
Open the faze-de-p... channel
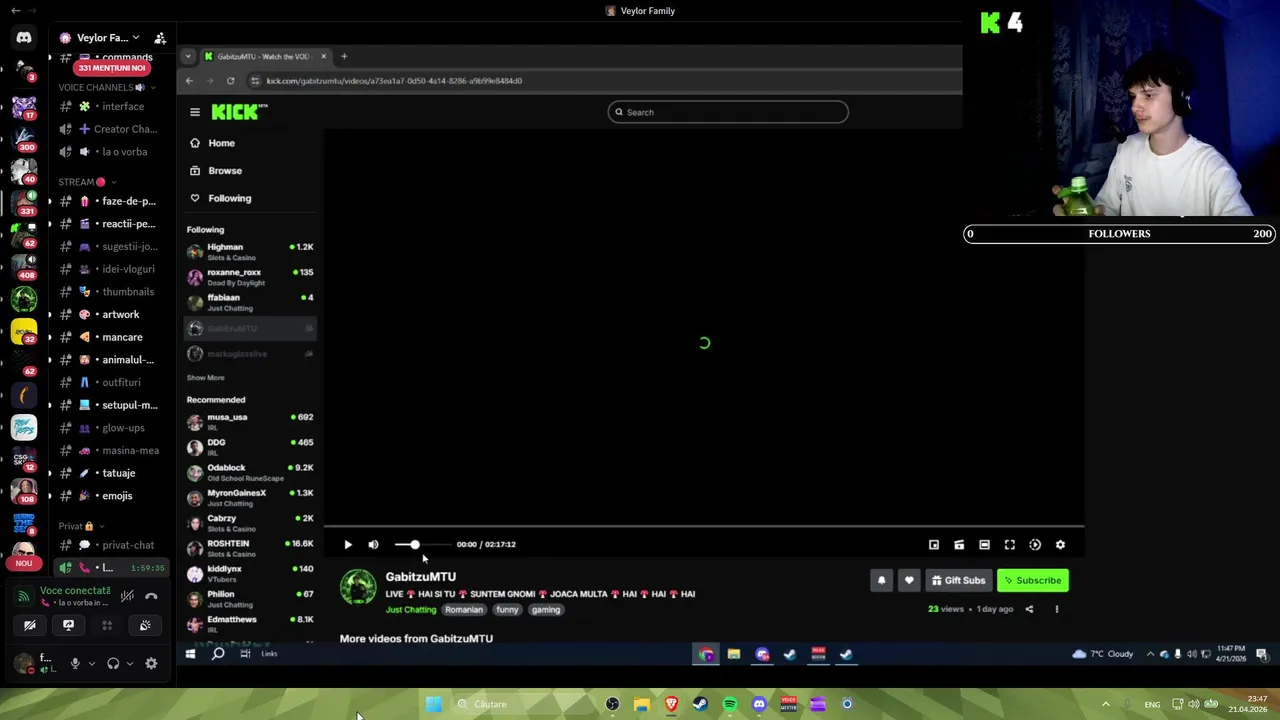coord(112,201)
